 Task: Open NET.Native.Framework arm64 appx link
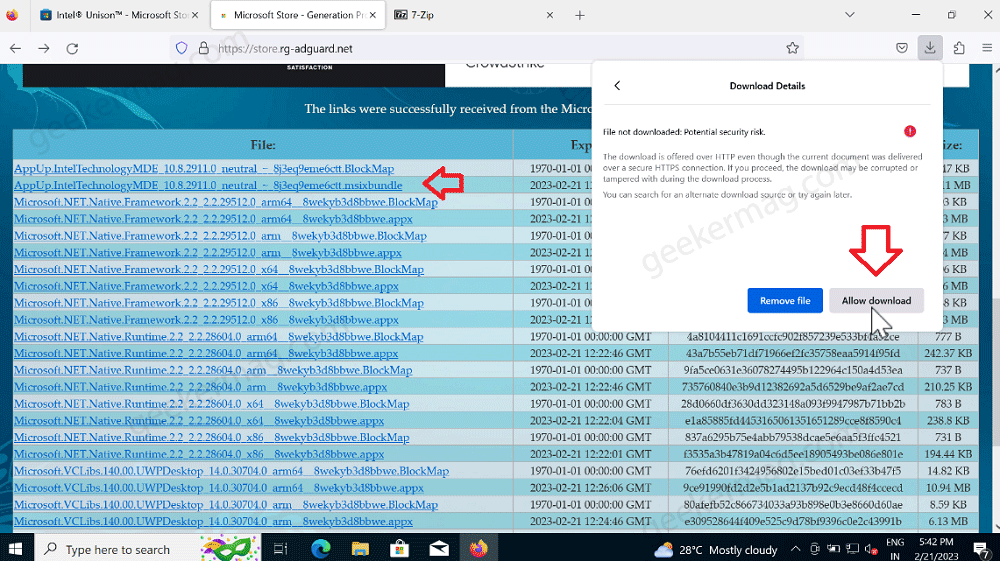tap(213, 219)
